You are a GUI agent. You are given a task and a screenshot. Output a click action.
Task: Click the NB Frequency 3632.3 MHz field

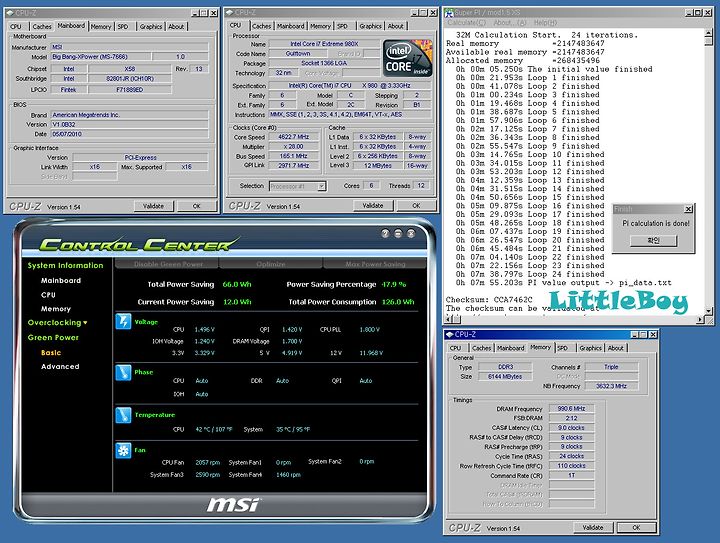pos(611,386)
